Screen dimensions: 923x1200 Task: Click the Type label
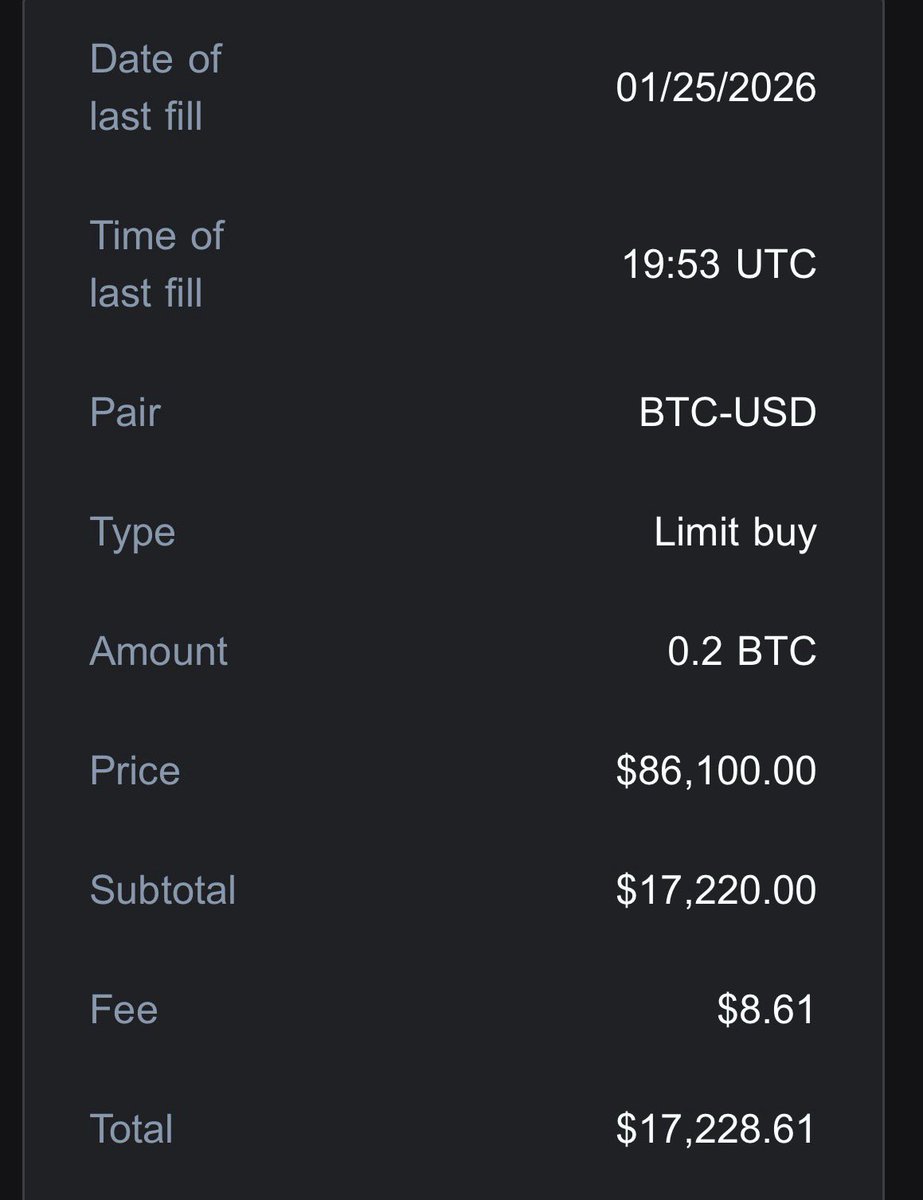[x=132, y=532]
